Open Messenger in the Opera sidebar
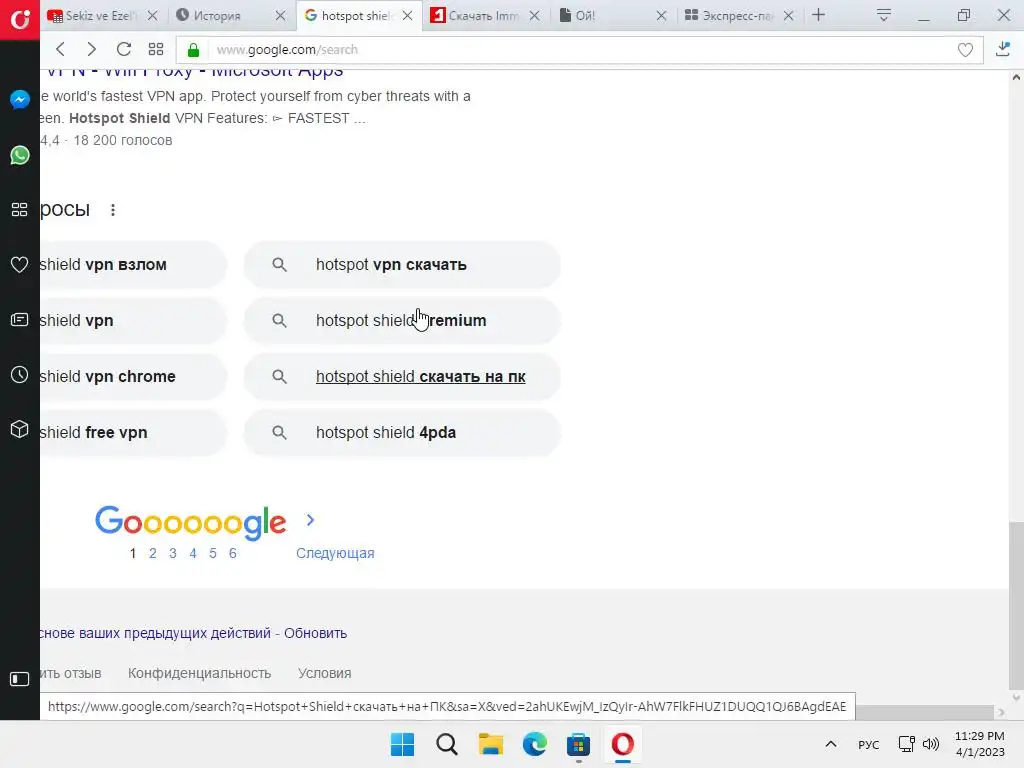 click(20, 99)
